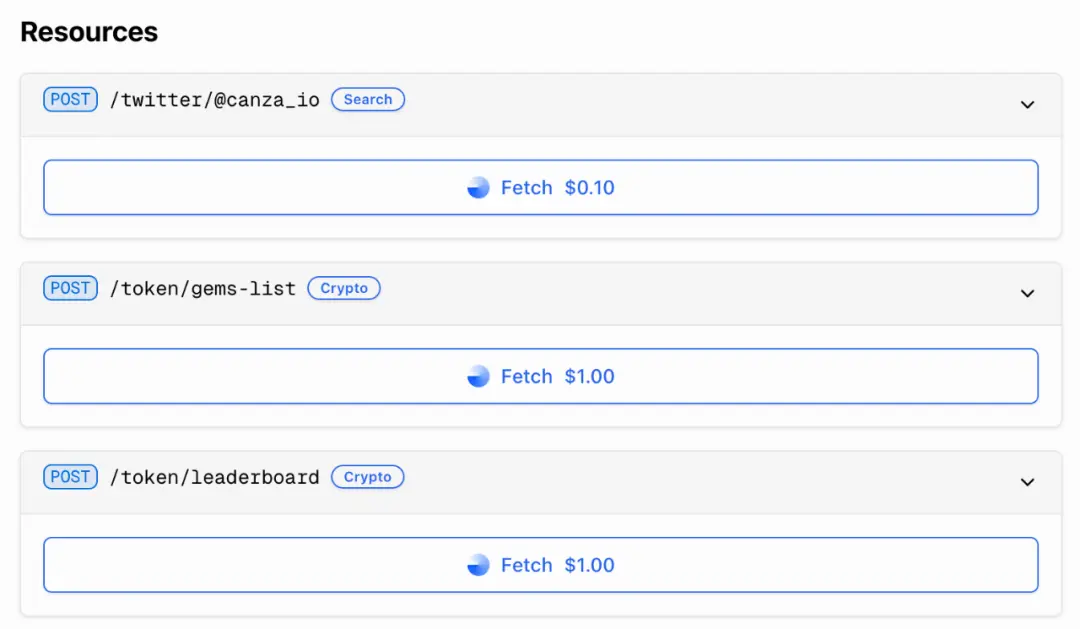Click the /token/leaderboard endpoint path
Viewport: 1080px width, 629px height.
point(214,478)
